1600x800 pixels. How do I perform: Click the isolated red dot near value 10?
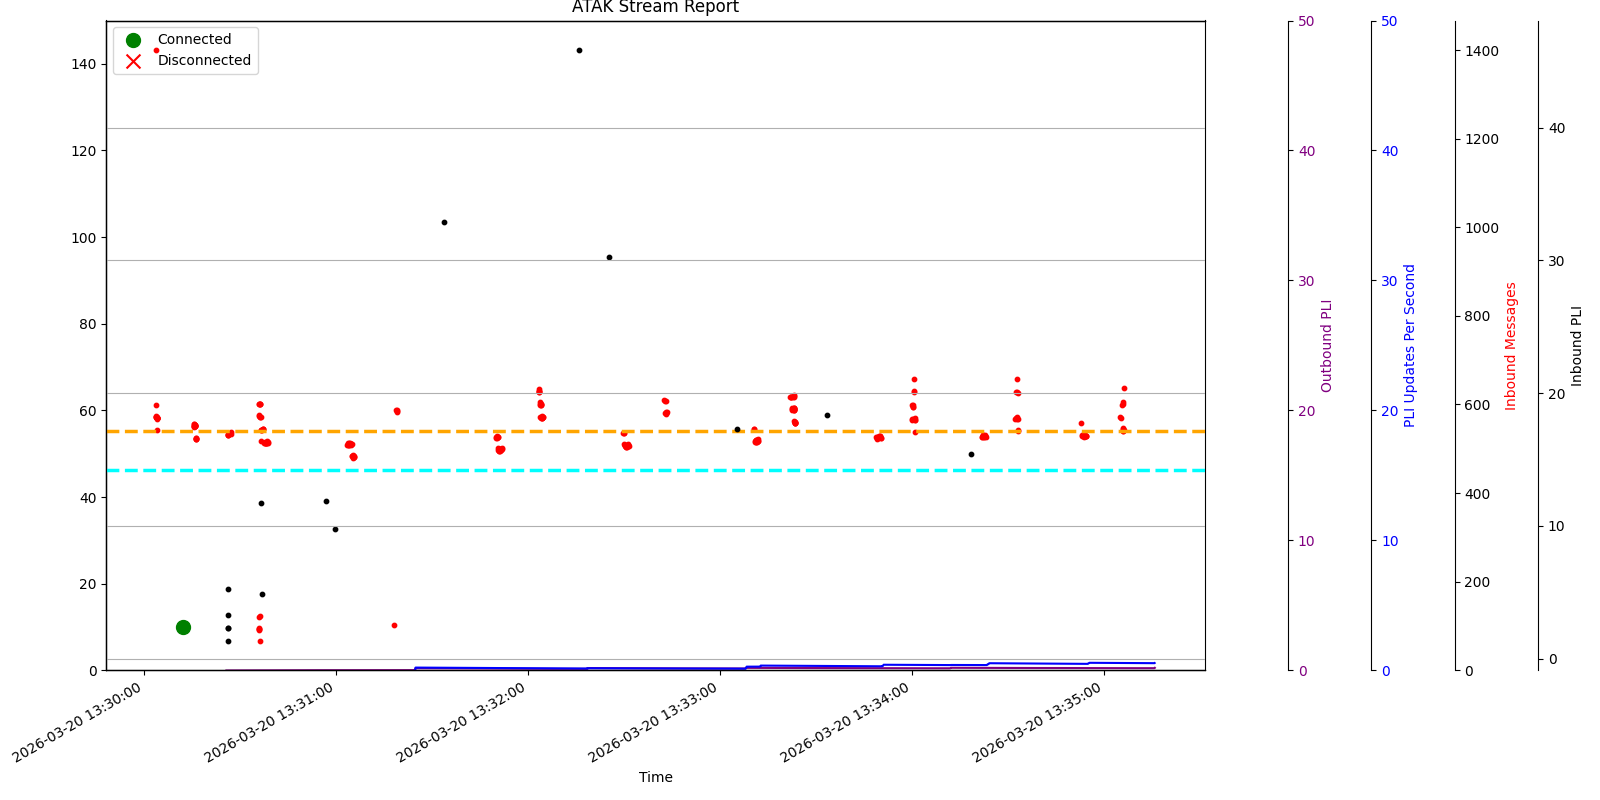394,625
